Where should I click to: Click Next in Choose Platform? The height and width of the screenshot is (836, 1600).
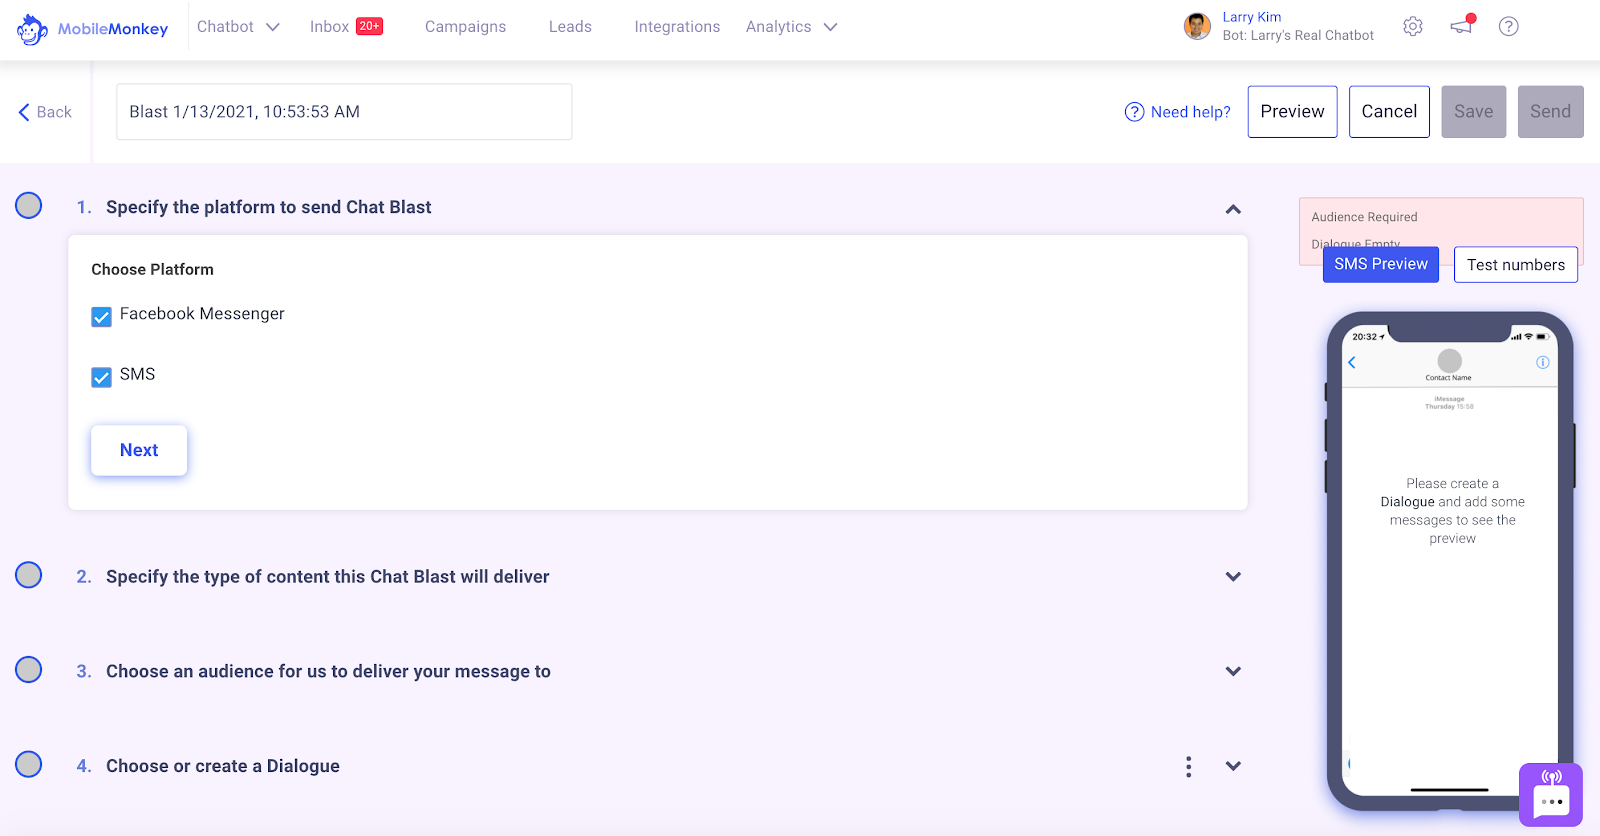coord(139,450)
